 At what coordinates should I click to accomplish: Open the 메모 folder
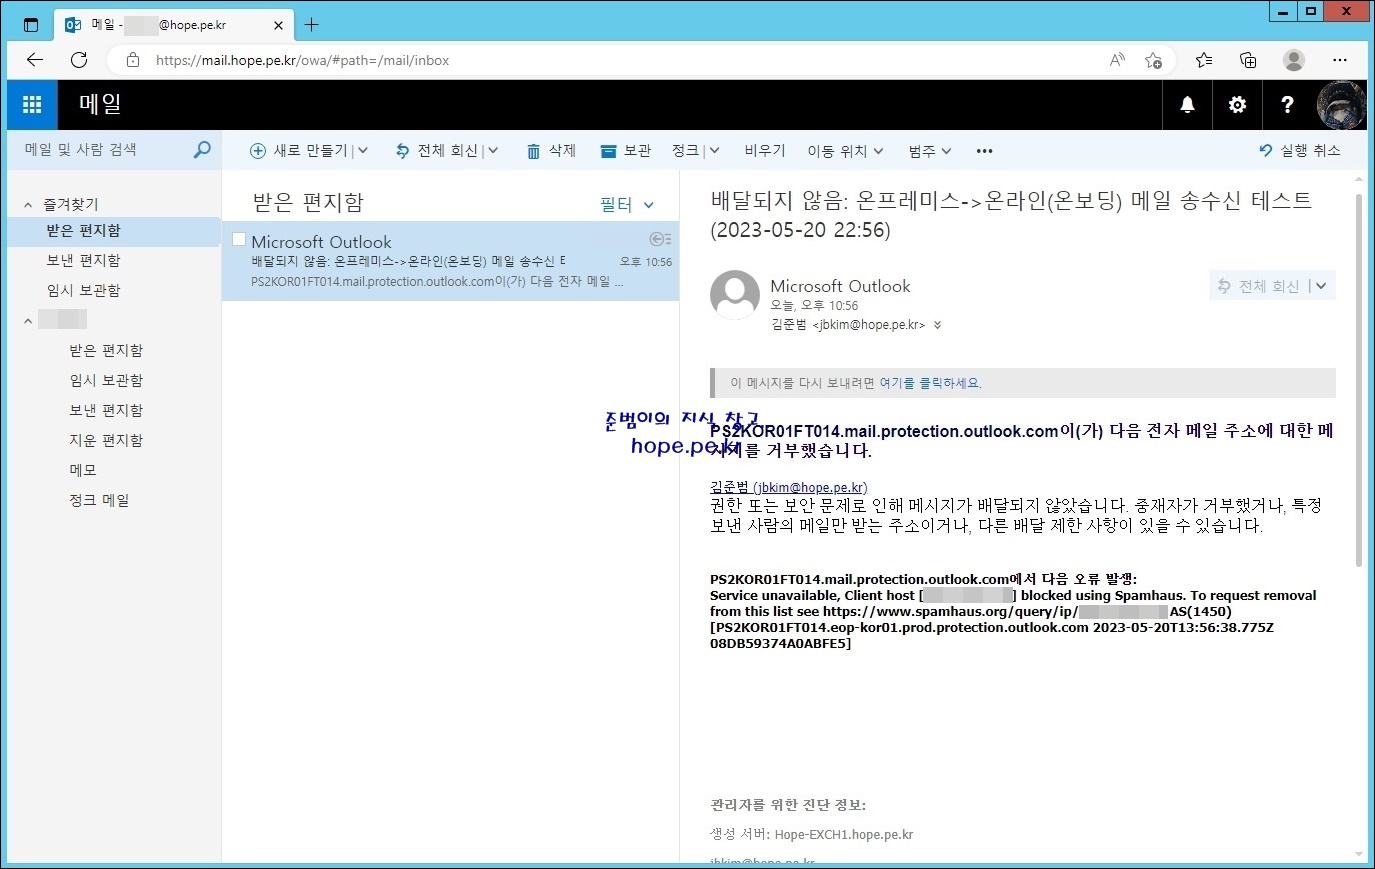click(x=83, y=471)
